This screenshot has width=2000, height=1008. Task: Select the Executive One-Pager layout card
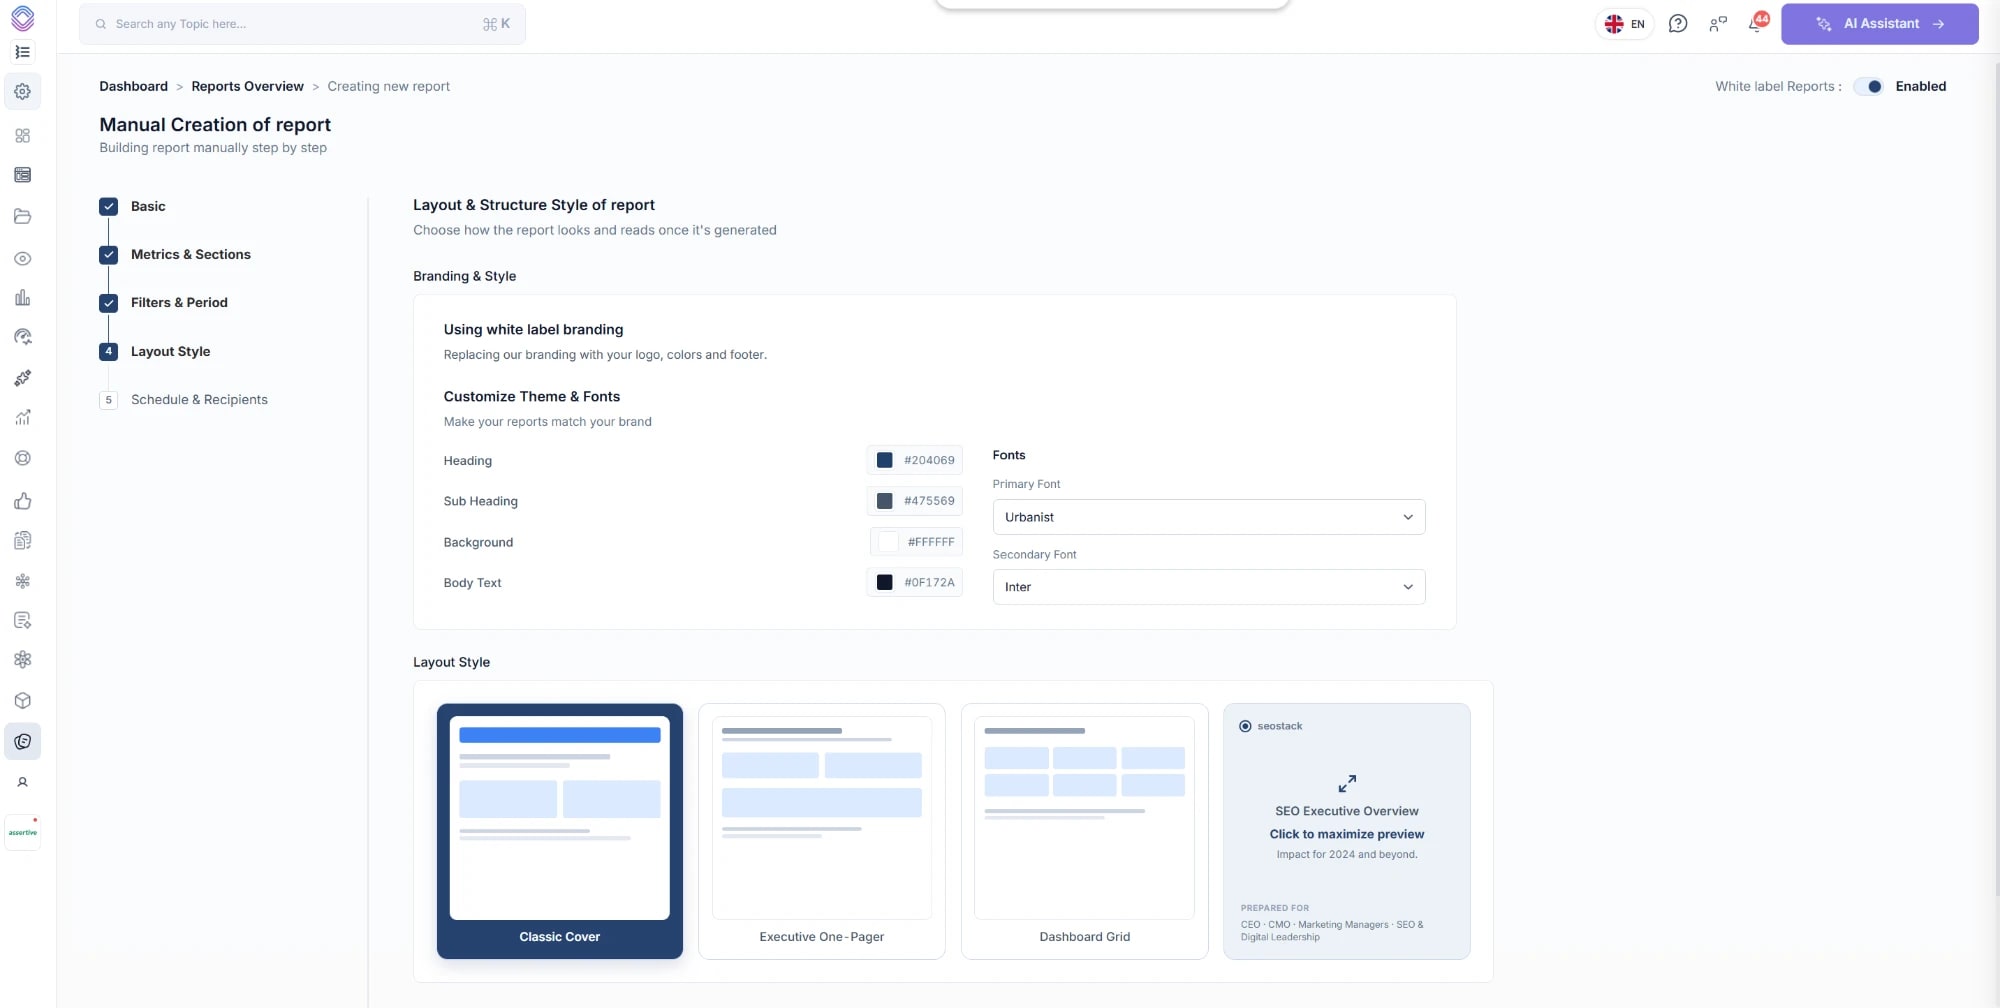(x=822, y=831)
